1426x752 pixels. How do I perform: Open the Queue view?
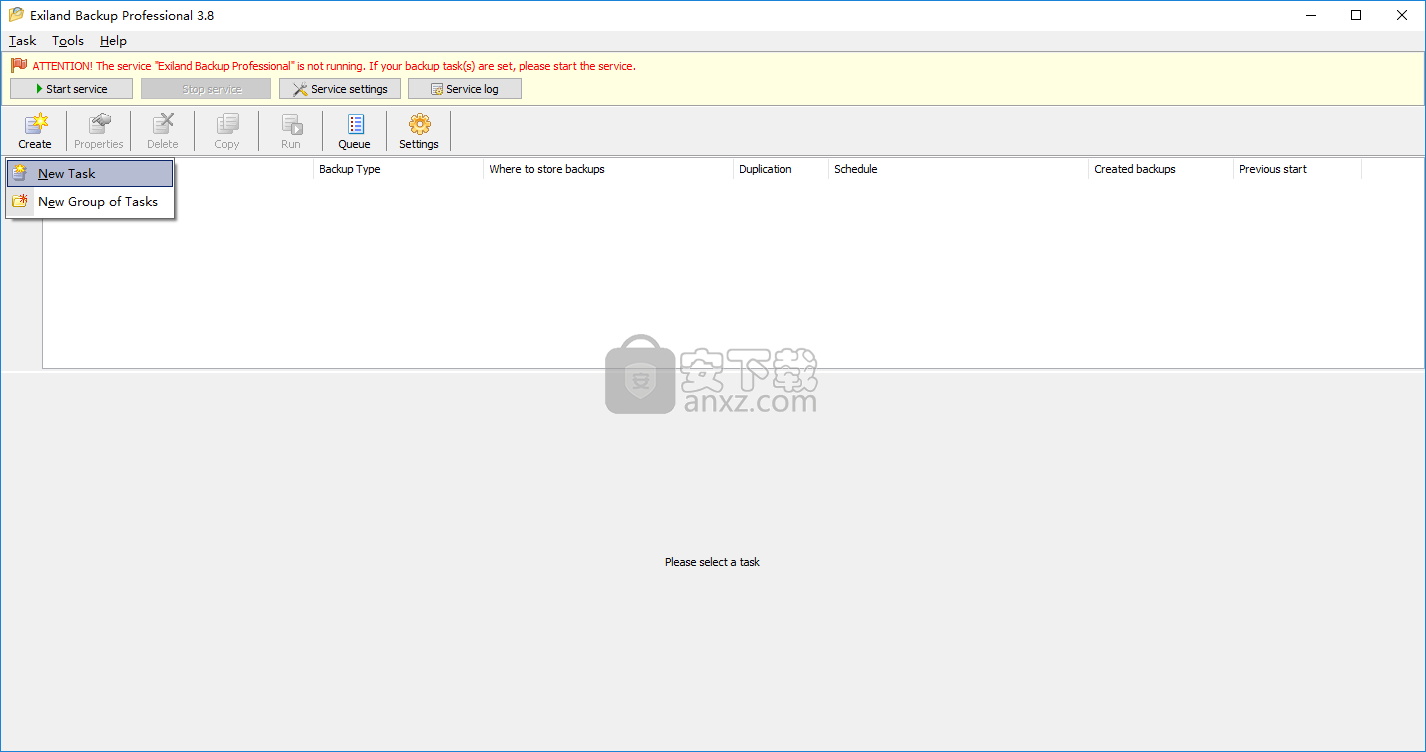pyautogui.click(x=354, y=131)
